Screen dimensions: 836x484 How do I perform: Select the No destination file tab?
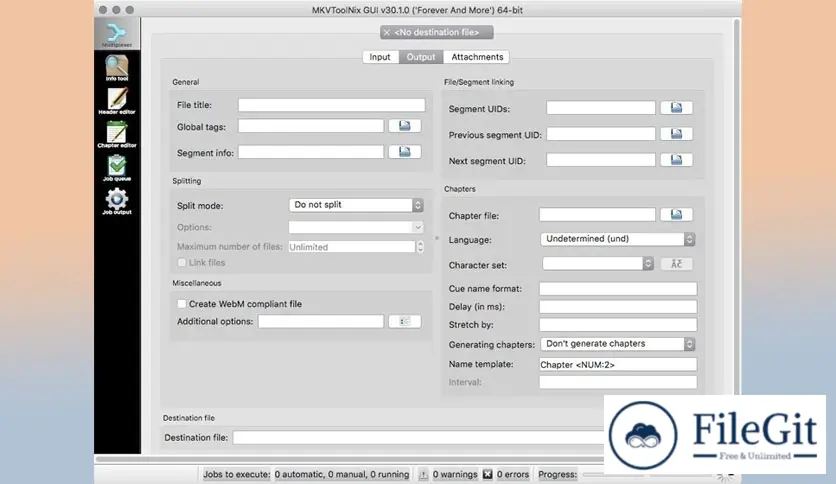pos(437,33)
